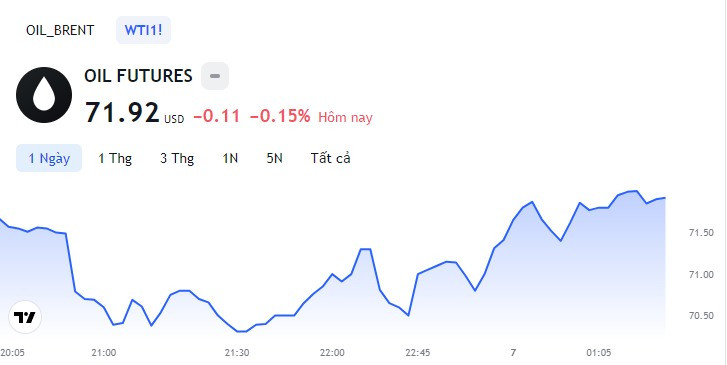Click the 22:45 time axis marker
Screen dimensions: 727x365
coord(418,353)
